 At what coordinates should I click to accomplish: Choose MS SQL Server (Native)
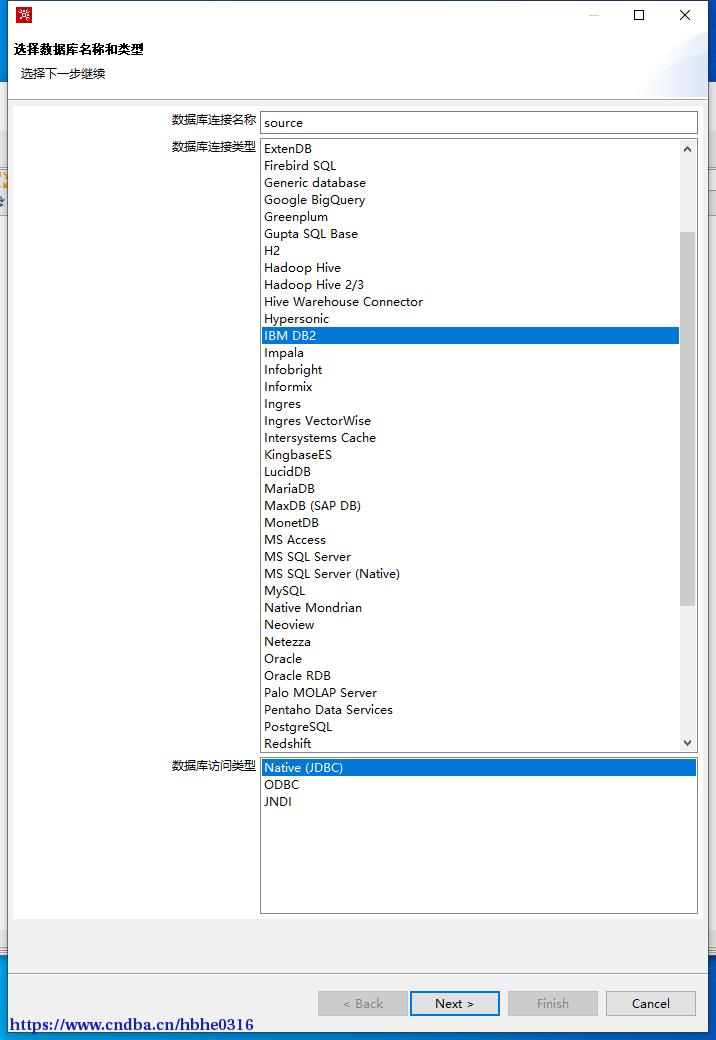coord(471,574)
